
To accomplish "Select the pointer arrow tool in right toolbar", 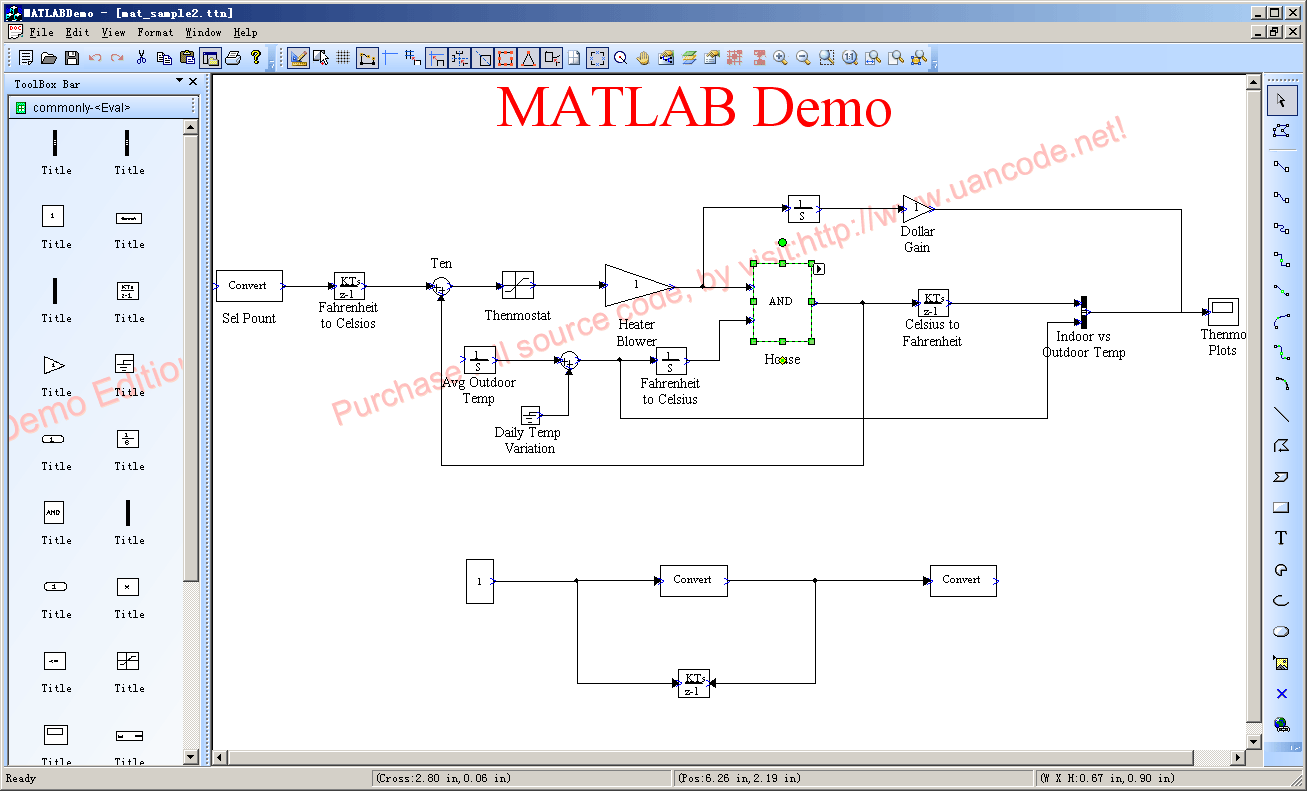I will tap(1281, 100).
